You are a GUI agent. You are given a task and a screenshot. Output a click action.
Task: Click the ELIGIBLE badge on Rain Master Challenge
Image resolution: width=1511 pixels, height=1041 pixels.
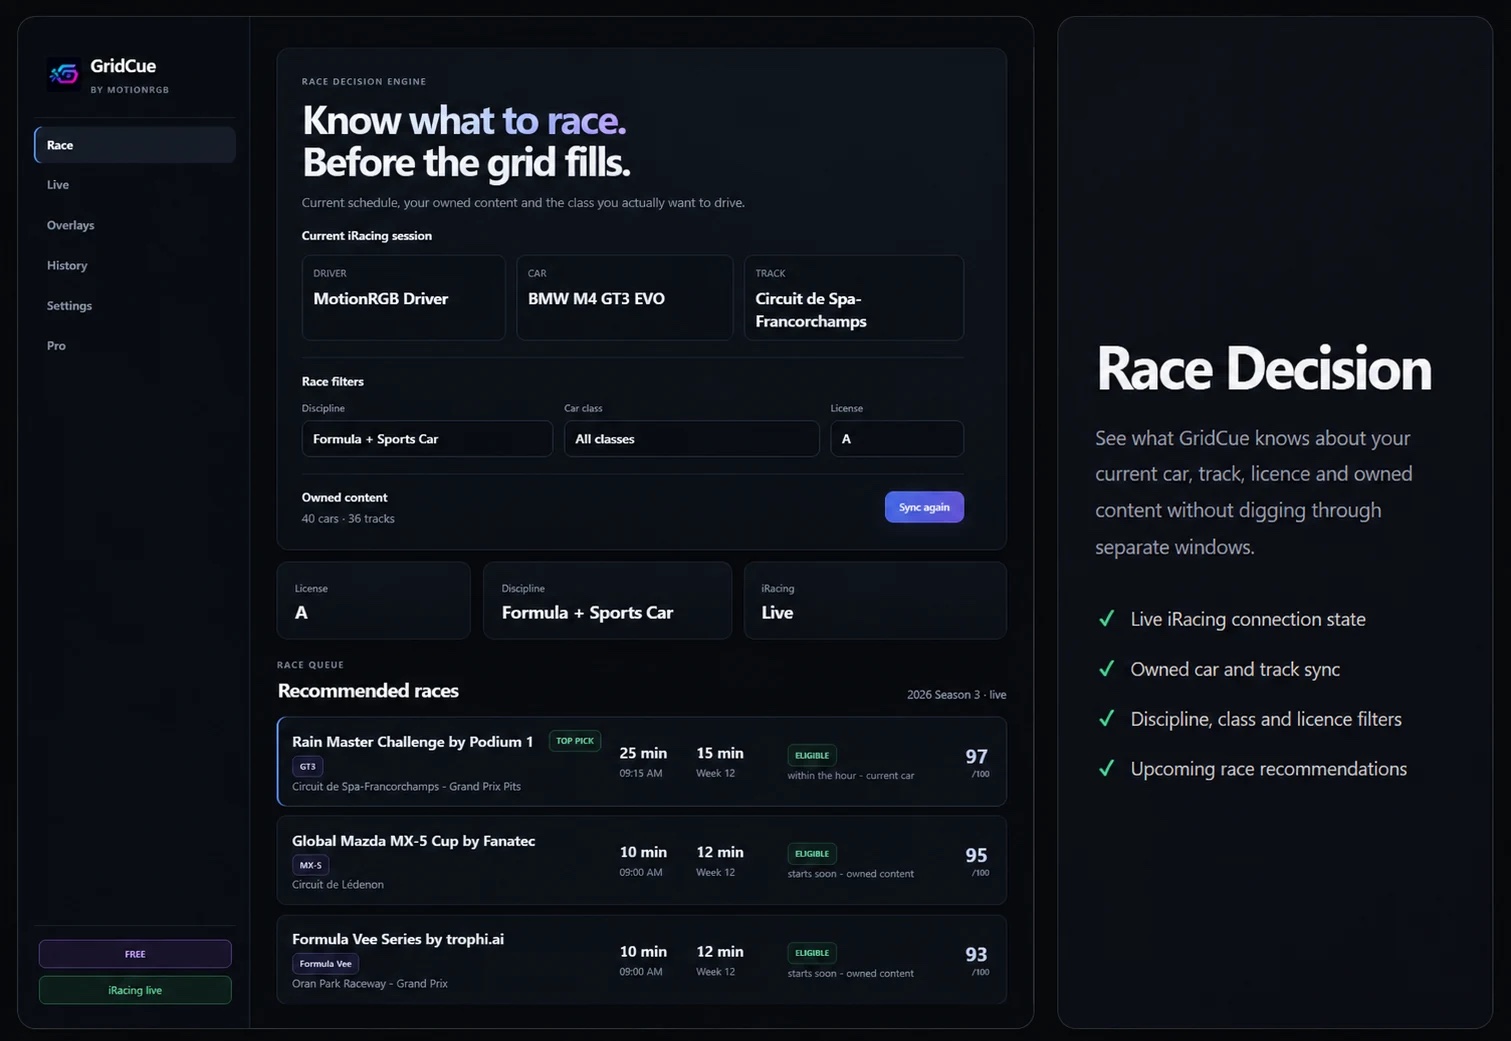(x=812, y=755)
